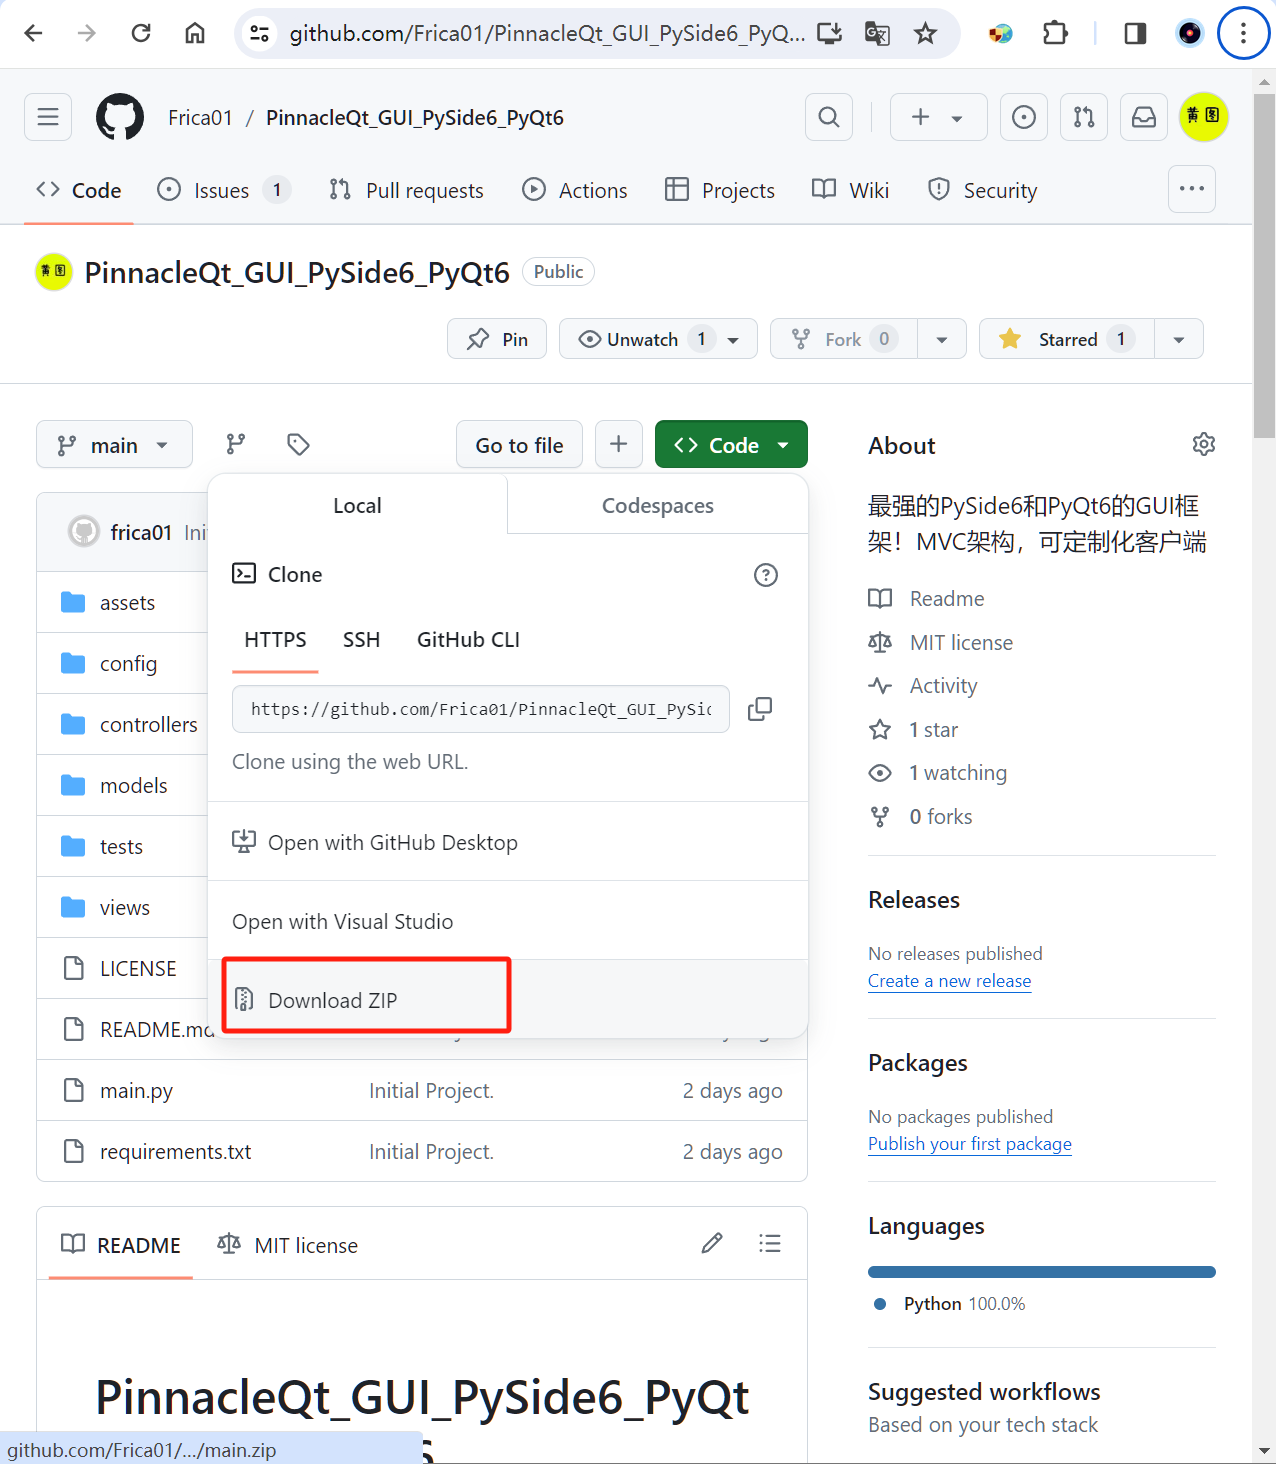This screenshot has height=1464, width=1276.
Task: Select the SSH clone option
Action: click(x=361, y=640)
